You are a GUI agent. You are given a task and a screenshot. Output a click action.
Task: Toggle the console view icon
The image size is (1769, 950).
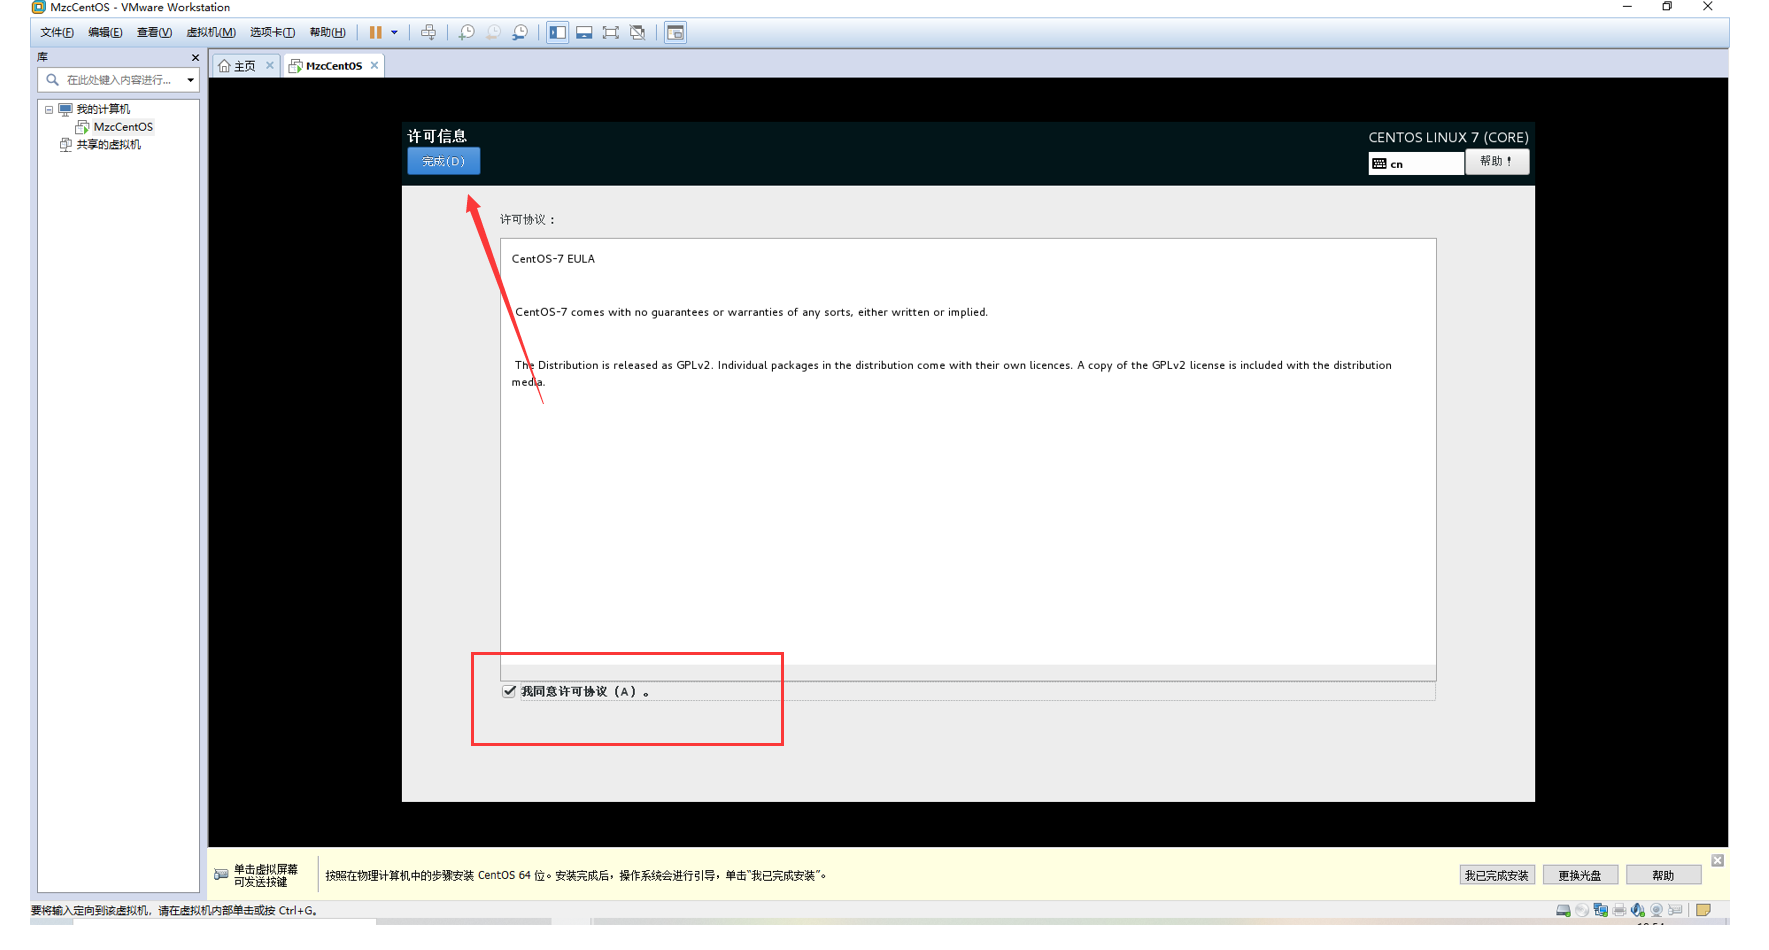675,32
